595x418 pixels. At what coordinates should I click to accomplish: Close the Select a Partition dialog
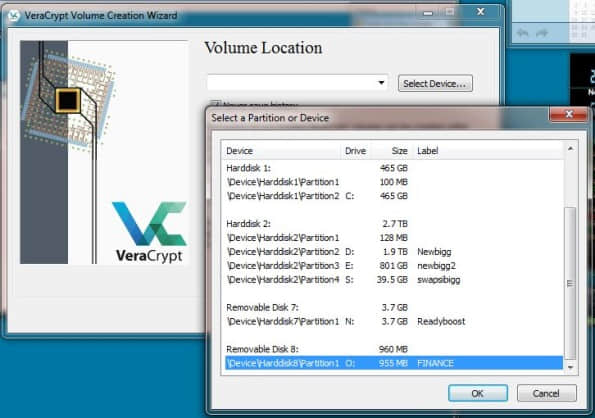568,114
